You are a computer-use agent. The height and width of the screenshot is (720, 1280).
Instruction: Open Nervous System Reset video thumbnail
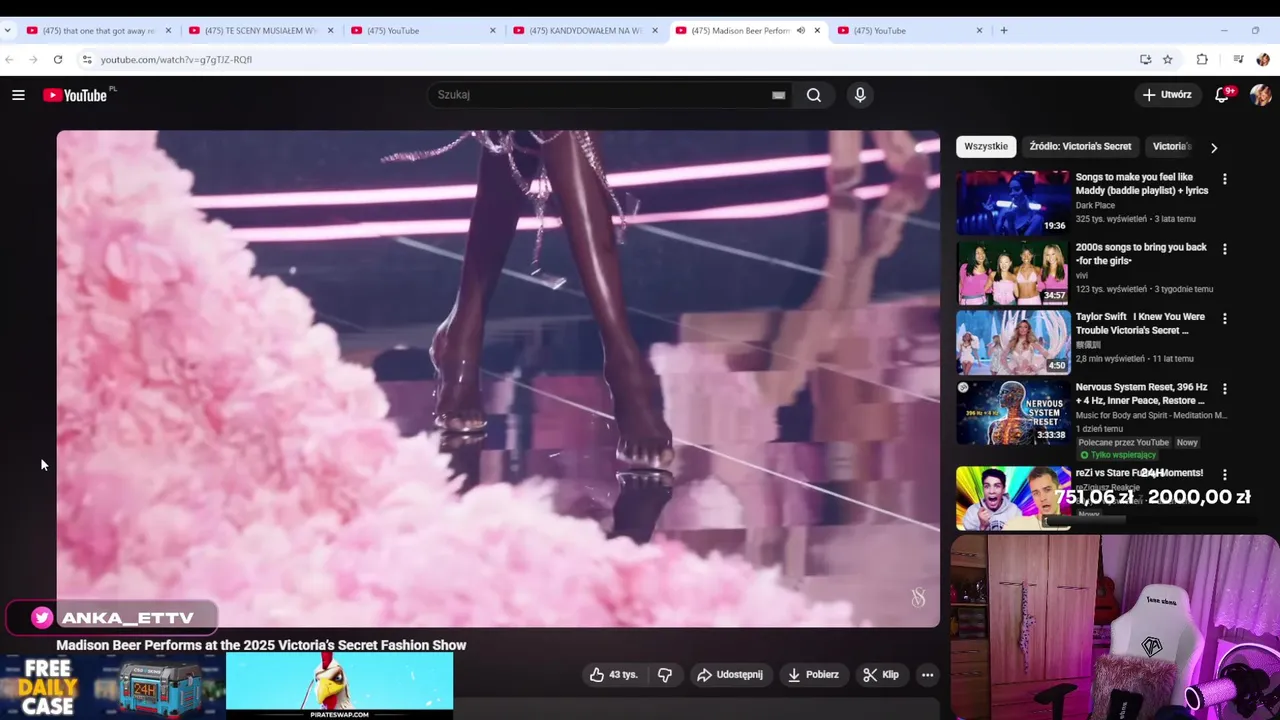pos(1013,412)
